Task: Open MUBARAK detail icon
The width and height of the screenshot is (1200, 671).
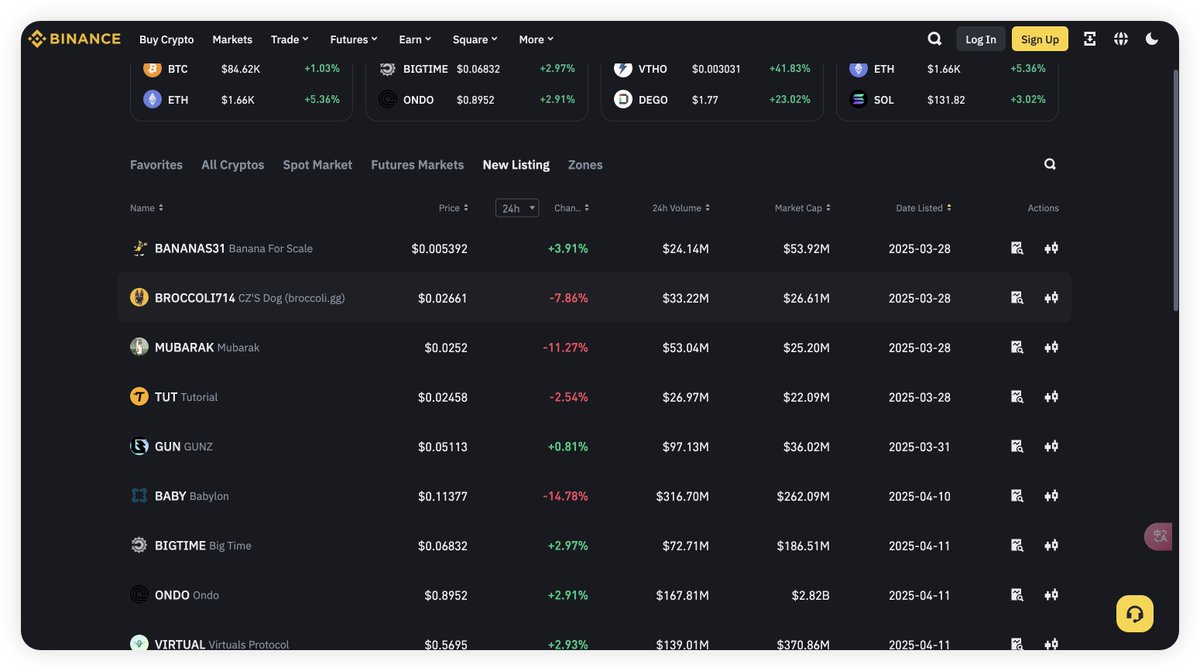Action: [x=1017, y=347]
